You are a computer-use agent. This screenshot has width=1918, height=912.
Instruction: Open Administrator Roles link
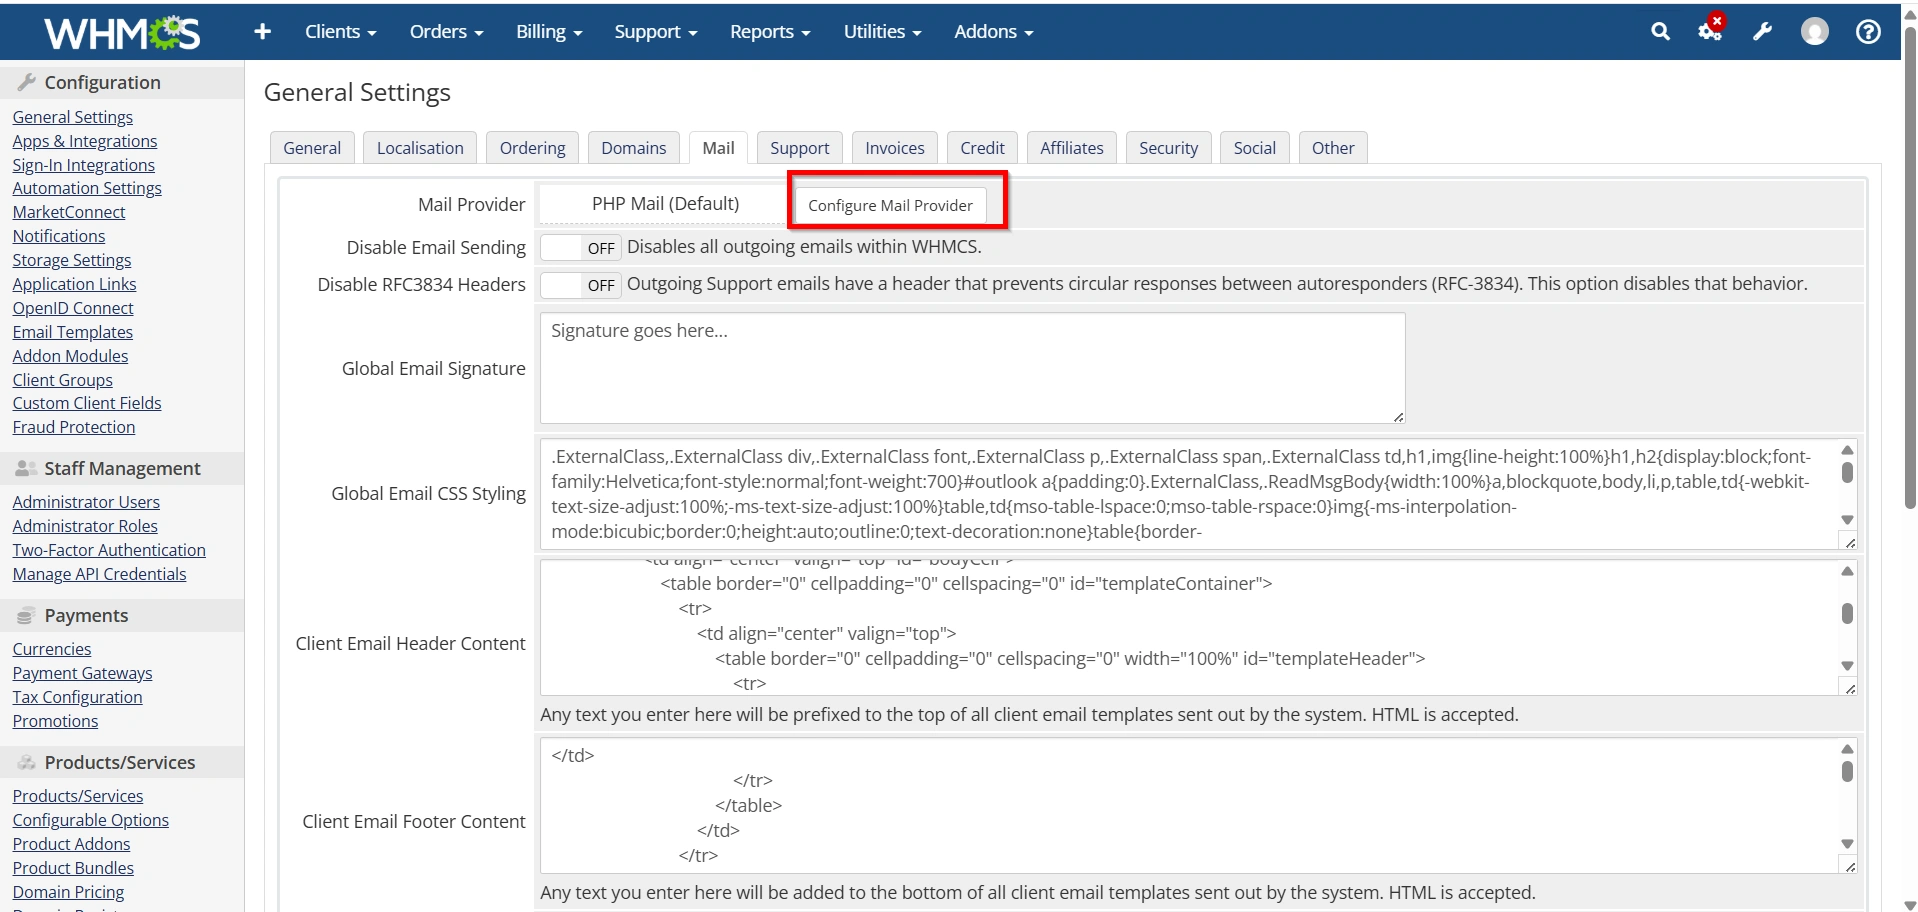pos(85,526)
